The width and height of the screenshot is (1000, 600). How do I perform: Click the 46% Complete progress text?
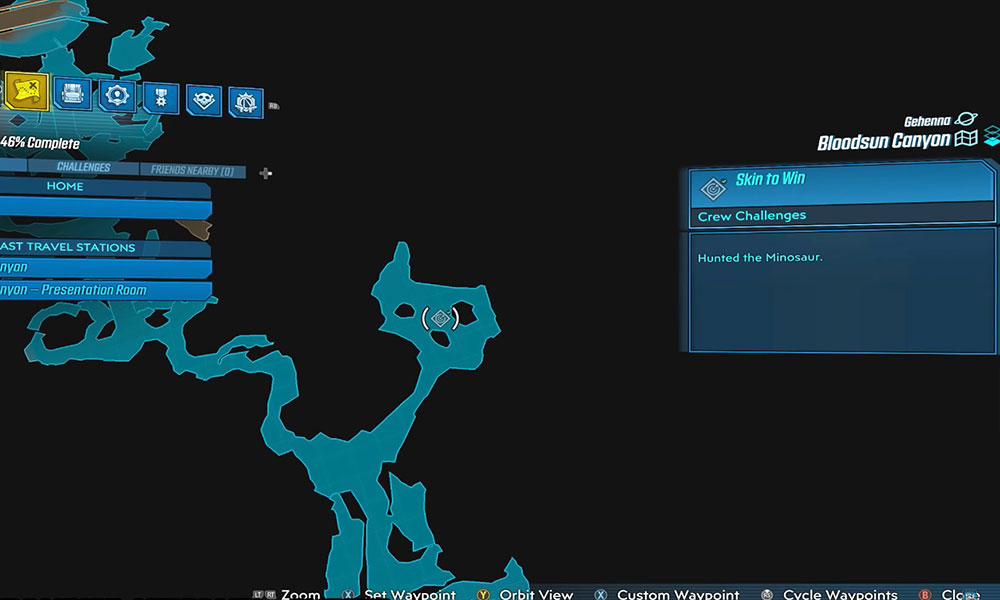pyautogui.click(x=40, y=143)
